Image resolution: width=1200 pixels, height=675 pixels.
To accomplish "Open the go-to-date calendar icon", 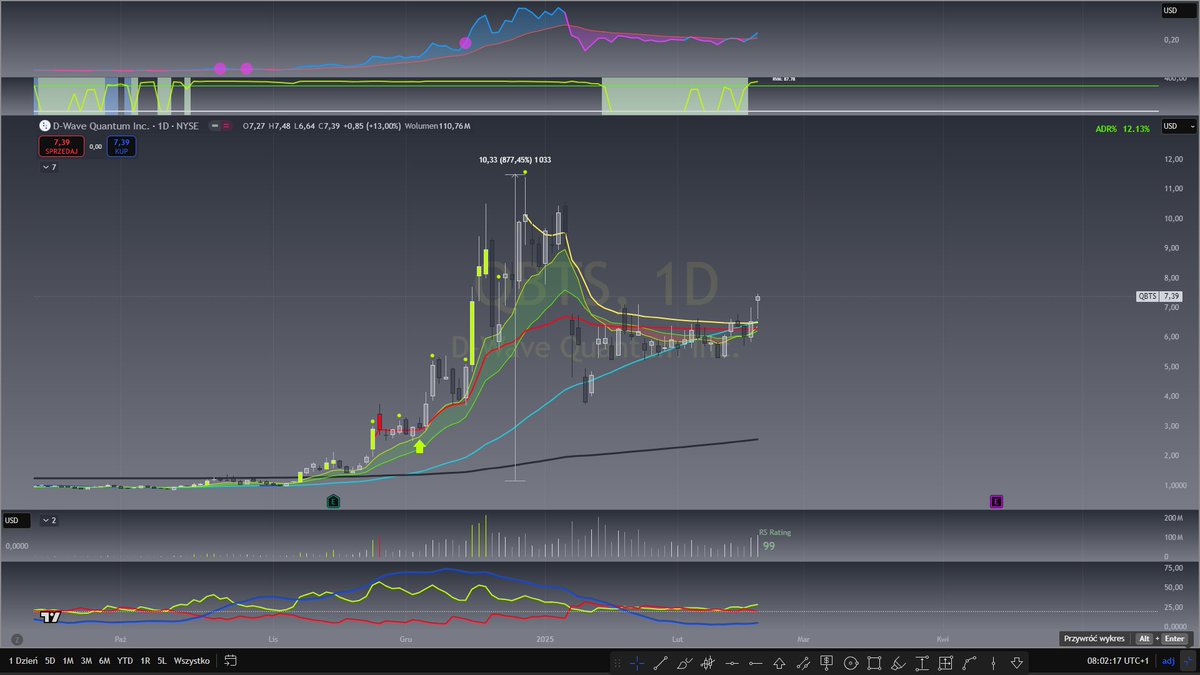I will click(230, 661).
